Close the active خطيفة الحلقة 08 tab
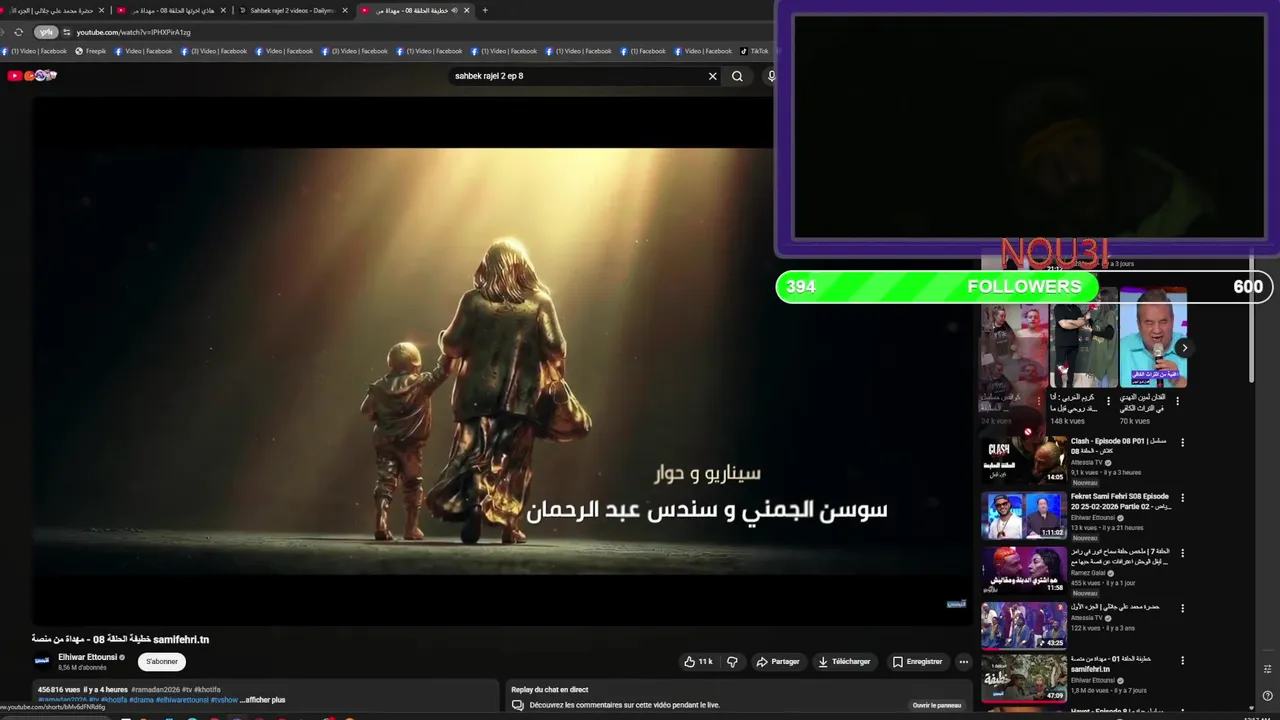This screenshot has height=720, width=1280. [x=469, y=10]
